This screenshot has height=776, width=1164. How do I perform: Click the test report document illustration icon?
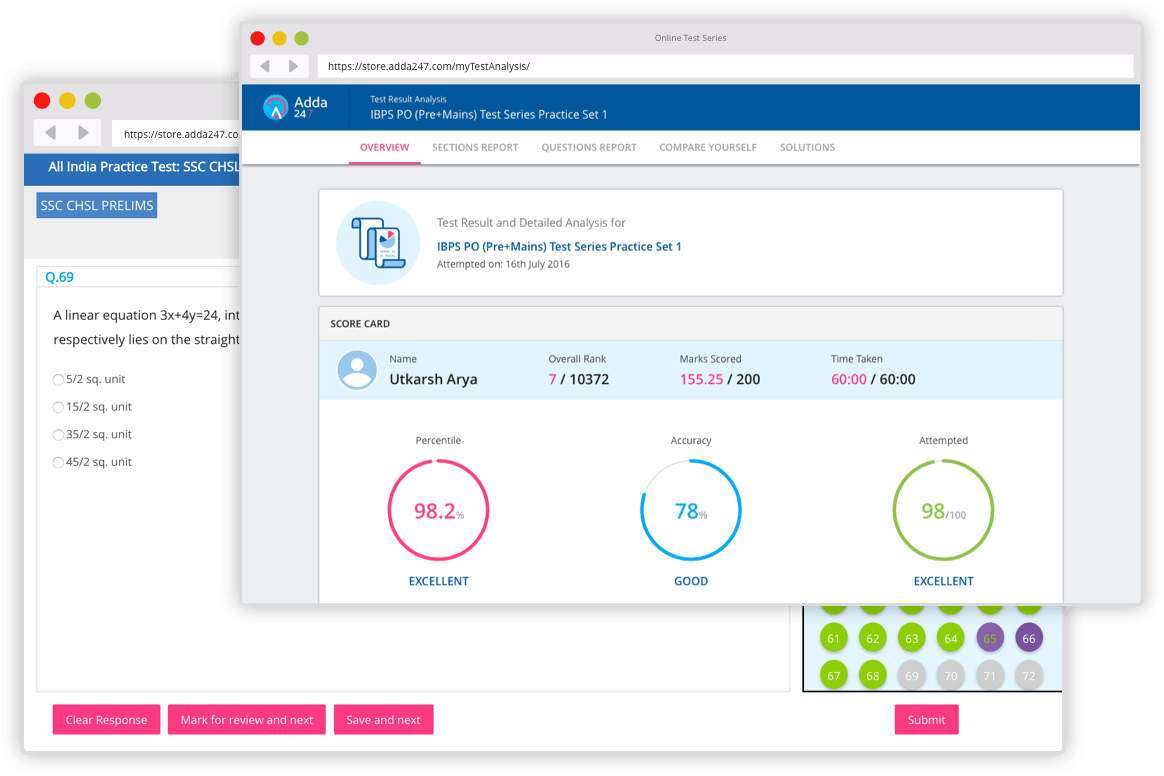point(379,243)
